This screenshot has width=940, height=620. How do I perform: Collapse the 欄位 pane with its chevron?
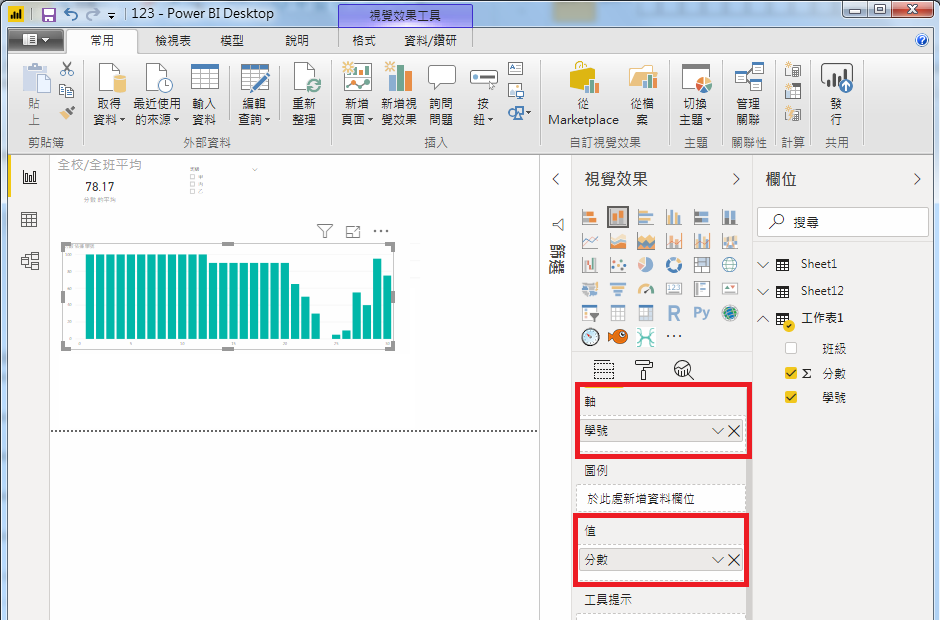[x=917, y=179]
